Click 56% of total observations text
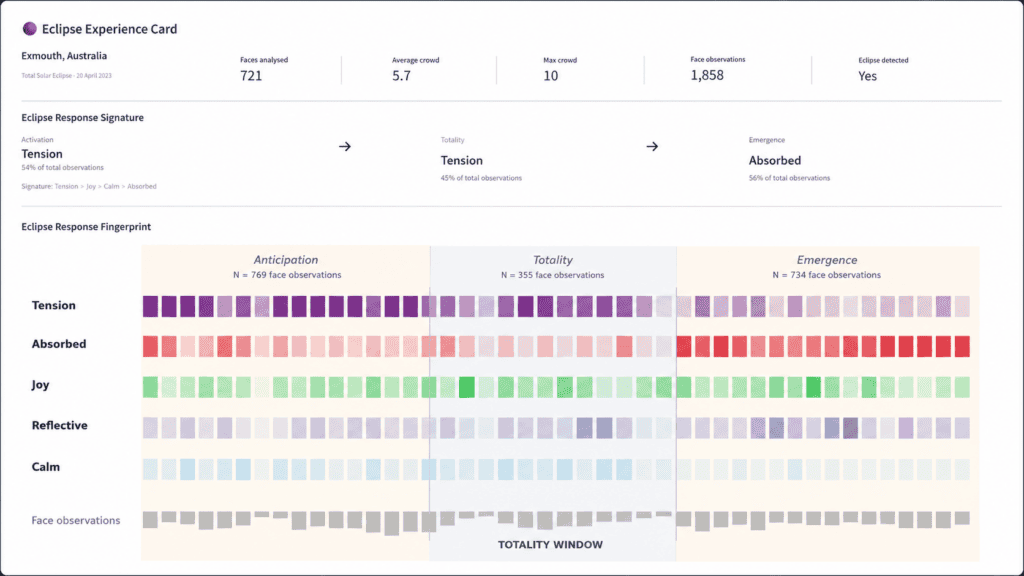The height and width of the screenshot is (576, 1024). 789,178
